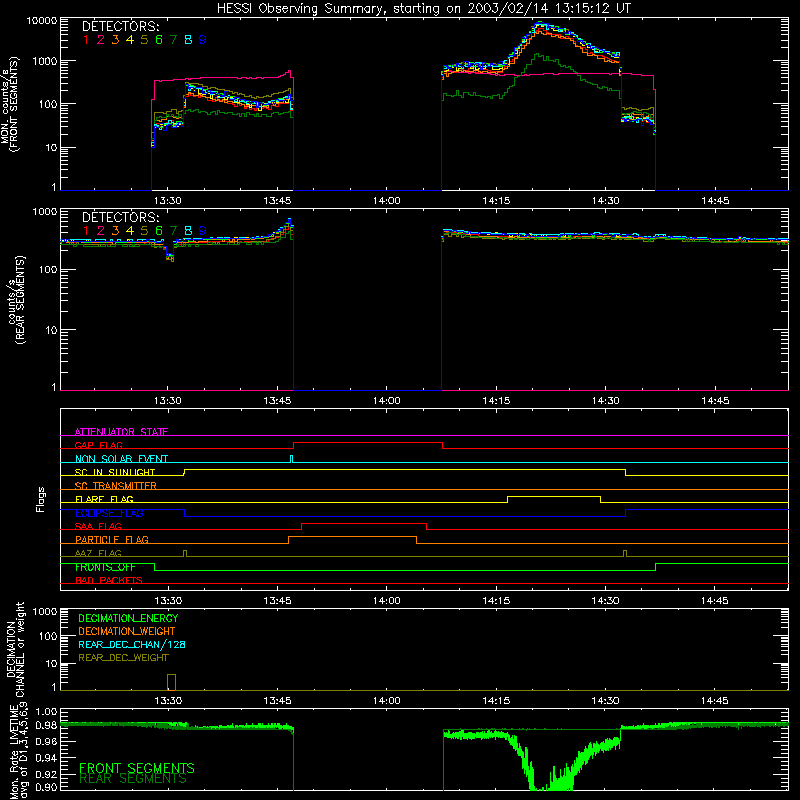
Task: Click the DECIMATION CHANNEL or weight axis title
Action: click(x=15, y=649)
